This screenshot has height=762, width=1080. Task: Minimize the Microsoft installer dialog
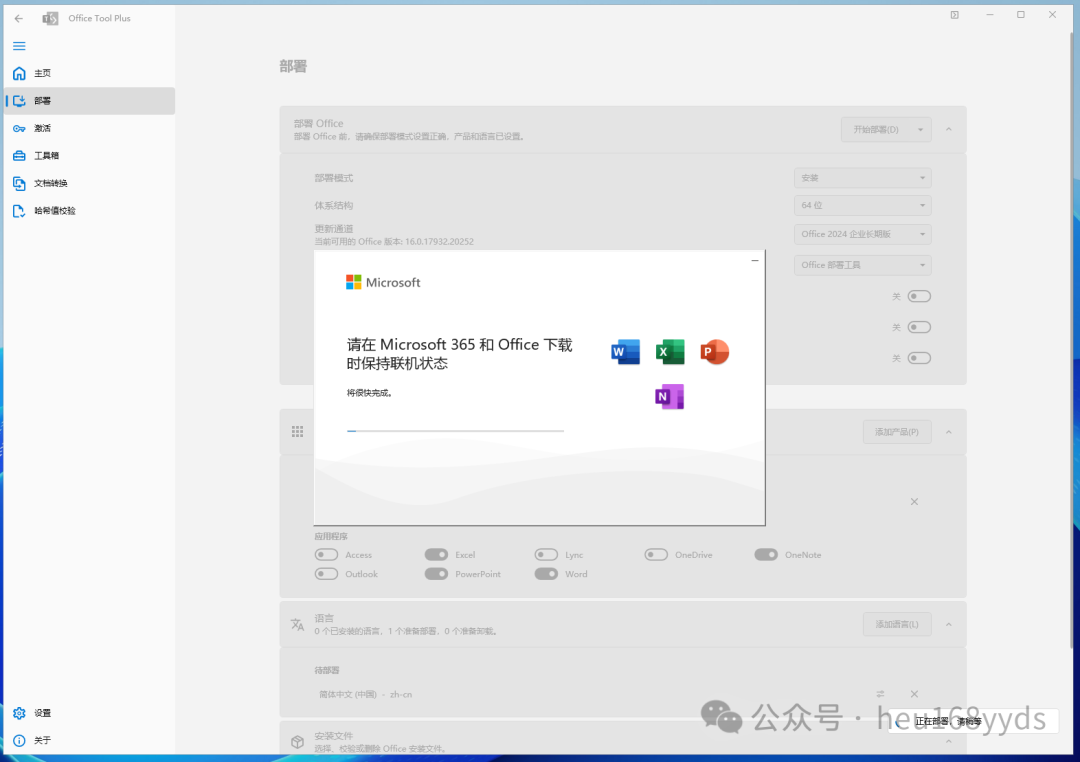point(755,260)
